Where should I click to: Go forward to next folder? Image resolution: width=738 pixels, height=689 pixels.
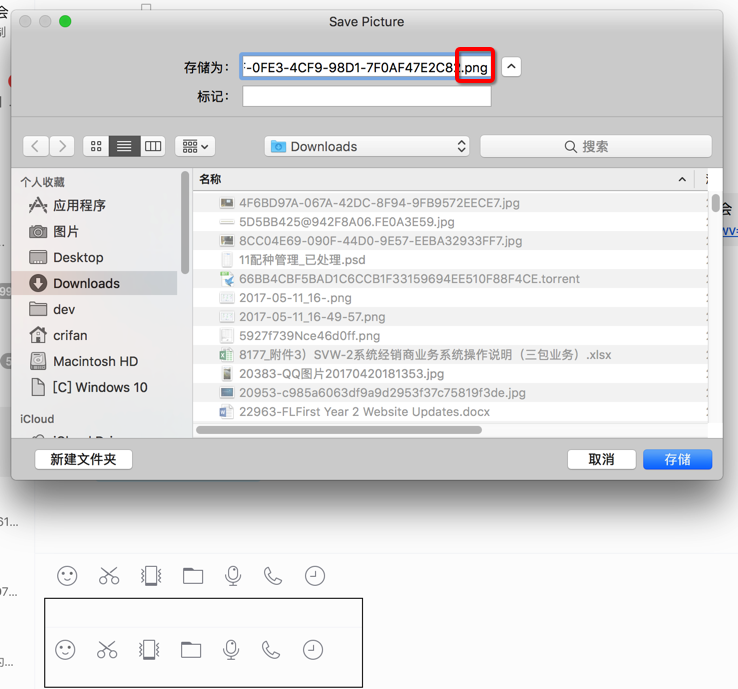pyautogui.click(x=62, y=146)
